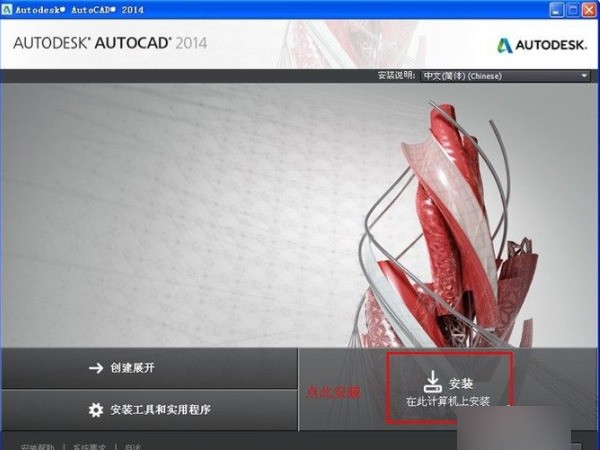Viewport: 600px width, 450px height.
Task: Open the 系统要求 link in the footer
Action: (x=91, y=446)
